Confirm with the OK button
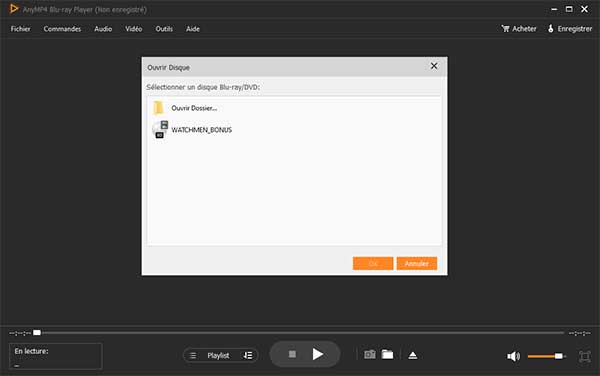Screen dimensions: 600x376 pyautogui.click(x=373, y=263)
